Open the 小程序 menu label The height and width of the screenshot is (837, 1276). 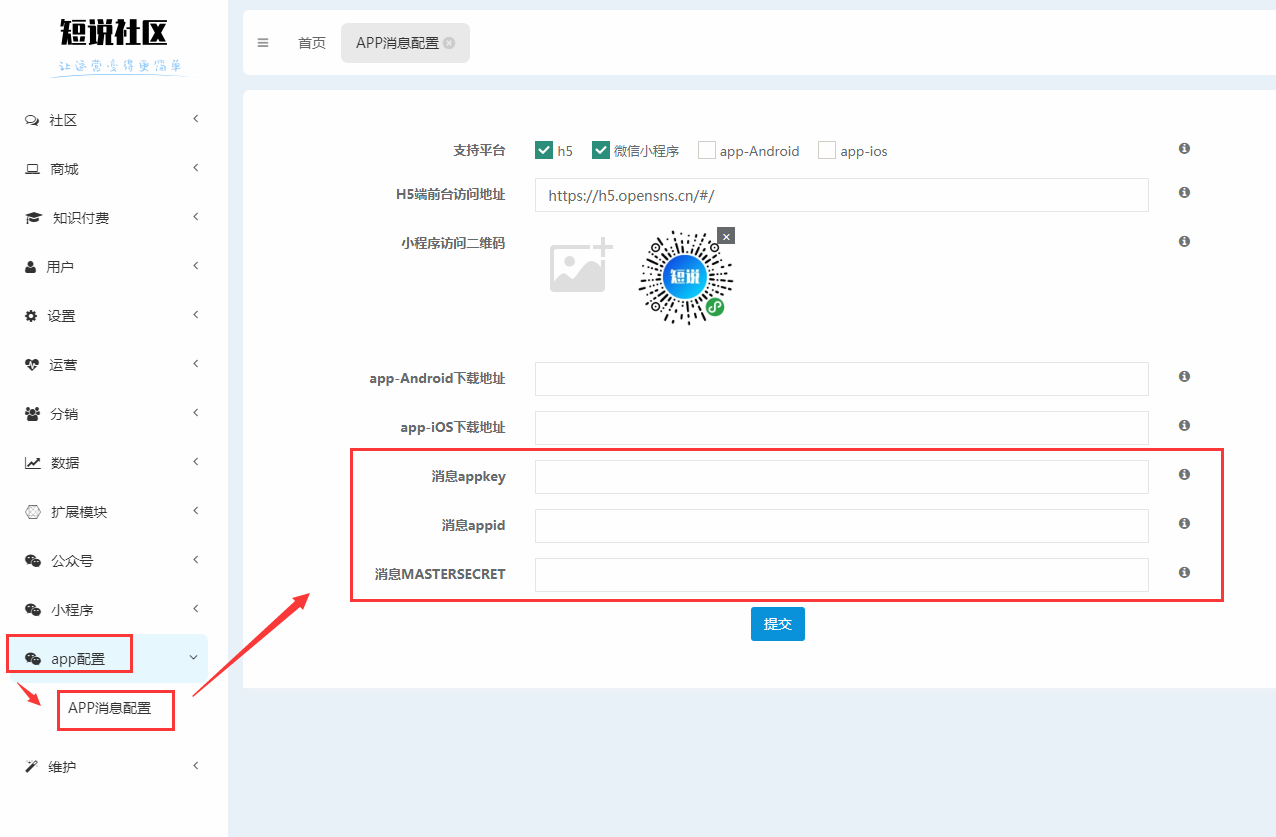71,610
